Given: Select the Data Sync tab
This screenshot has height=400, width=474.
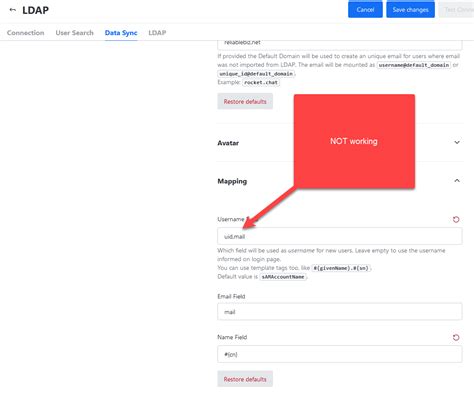Looking at the screenshot, I should (121, 33).
